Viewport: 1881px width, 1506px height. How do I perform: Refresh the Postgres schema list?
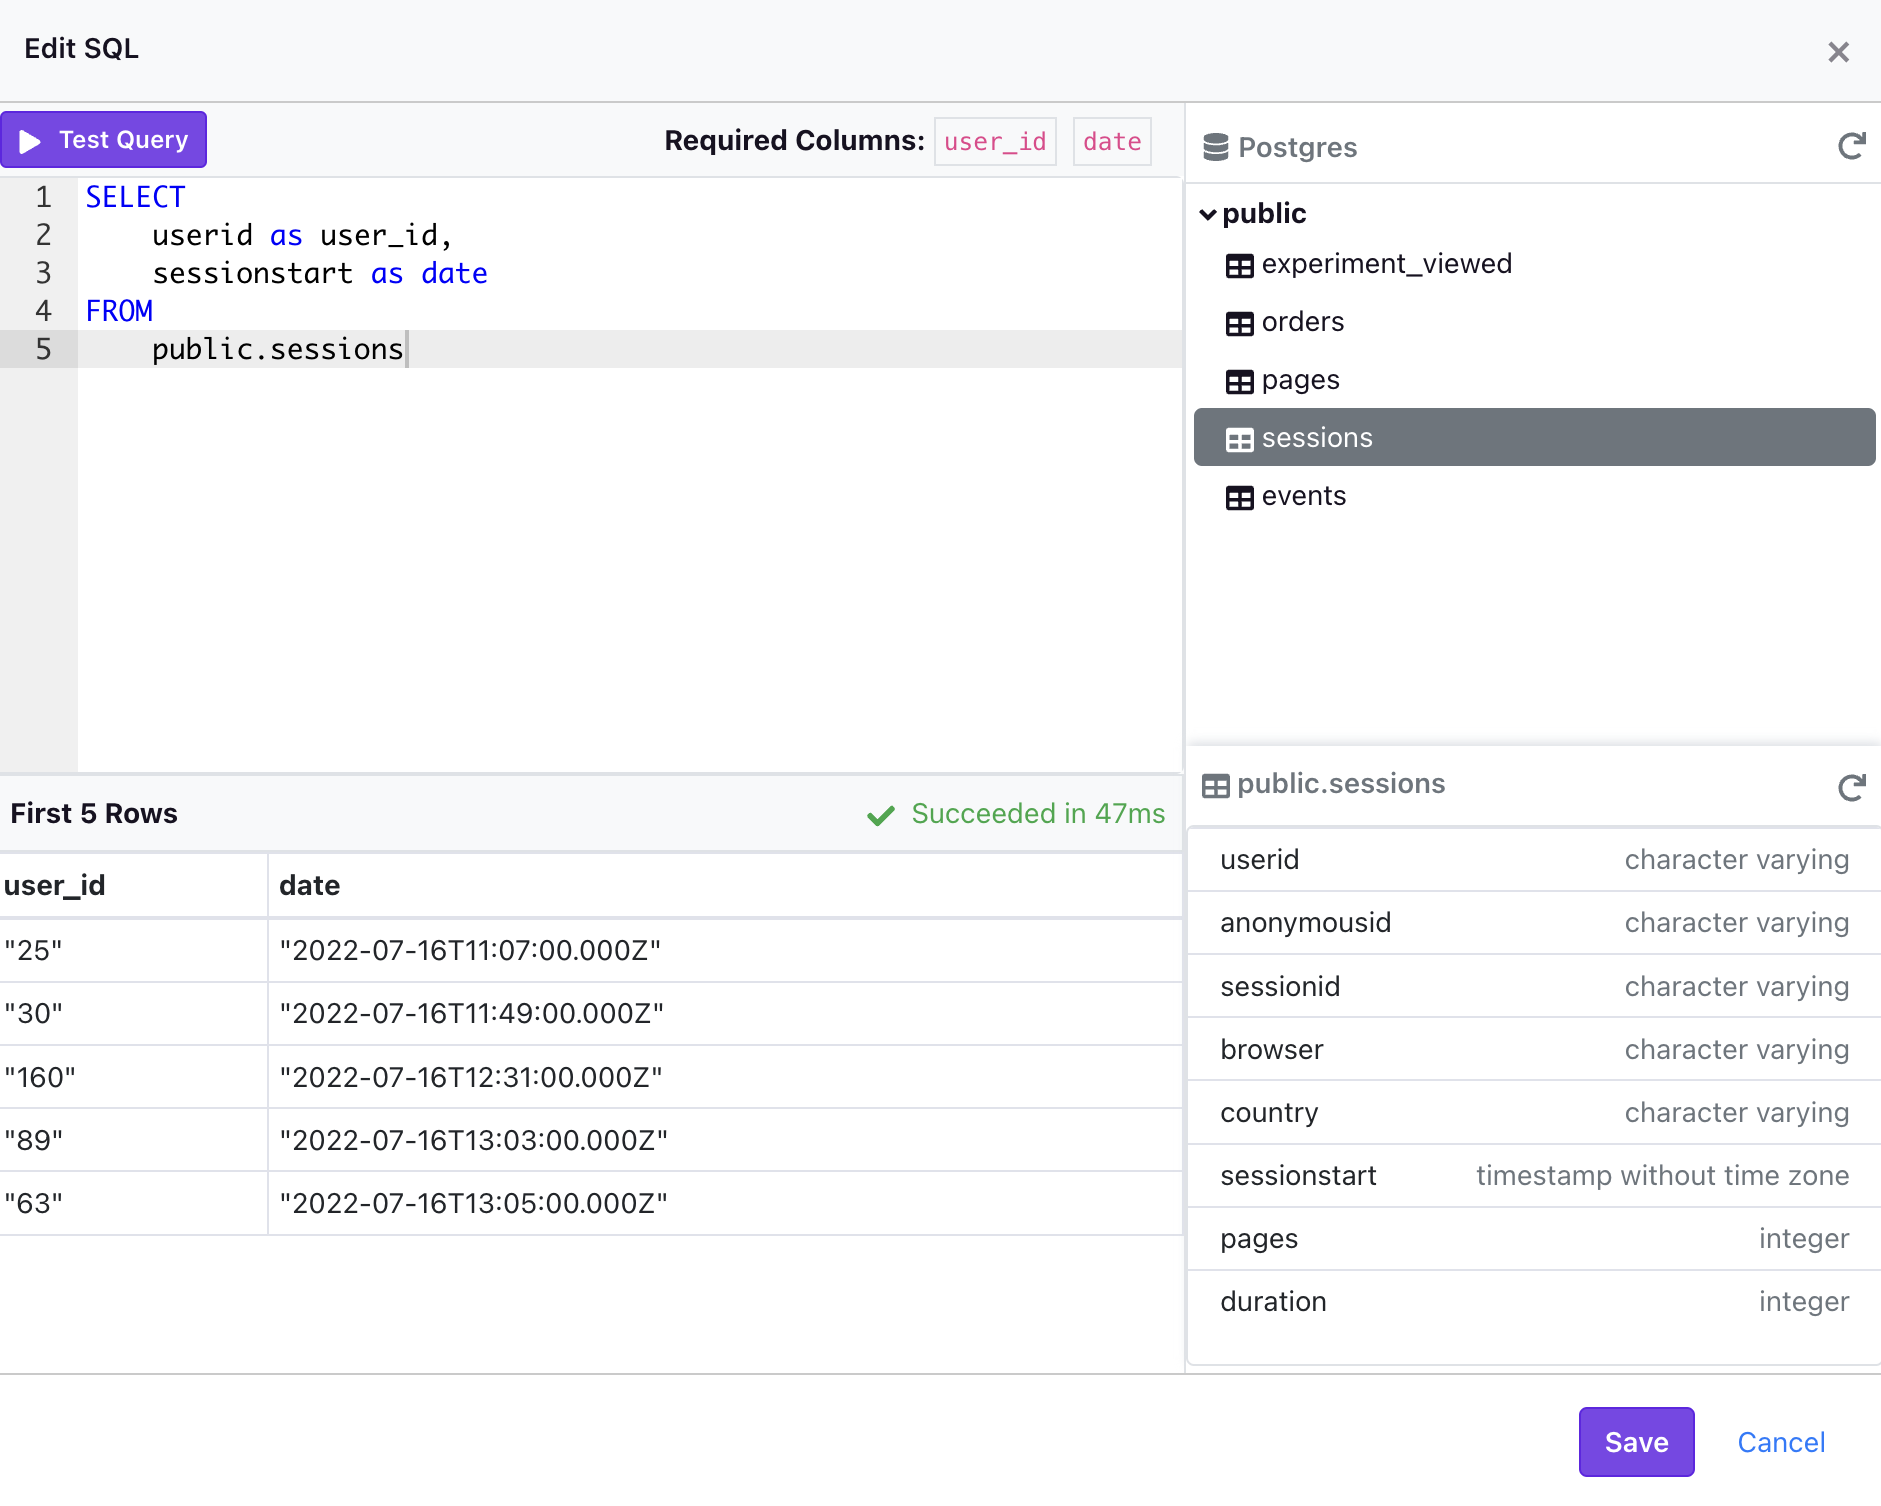tap(1851, 147)
